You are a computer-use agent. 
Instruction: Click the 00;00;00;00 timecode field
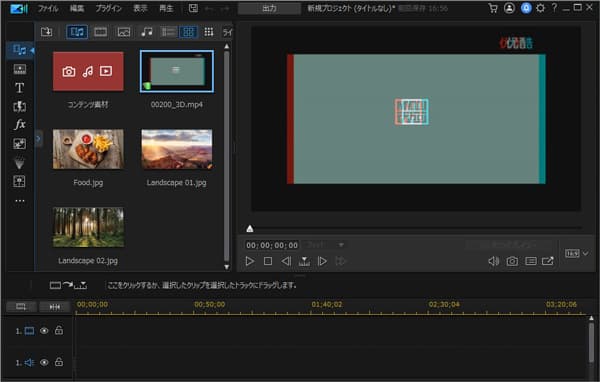pos(272,245)
